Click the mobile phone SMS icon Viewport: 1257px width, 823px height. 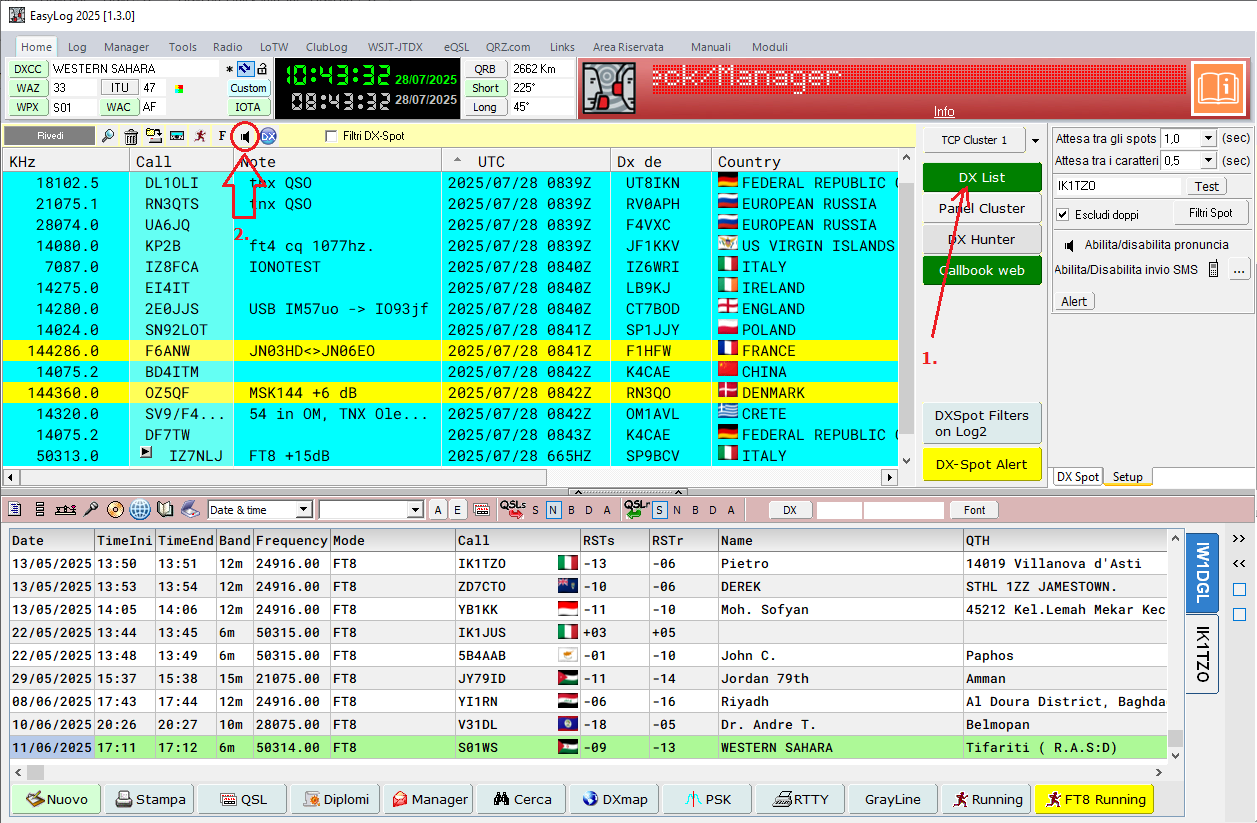(x=1214, y=269)
